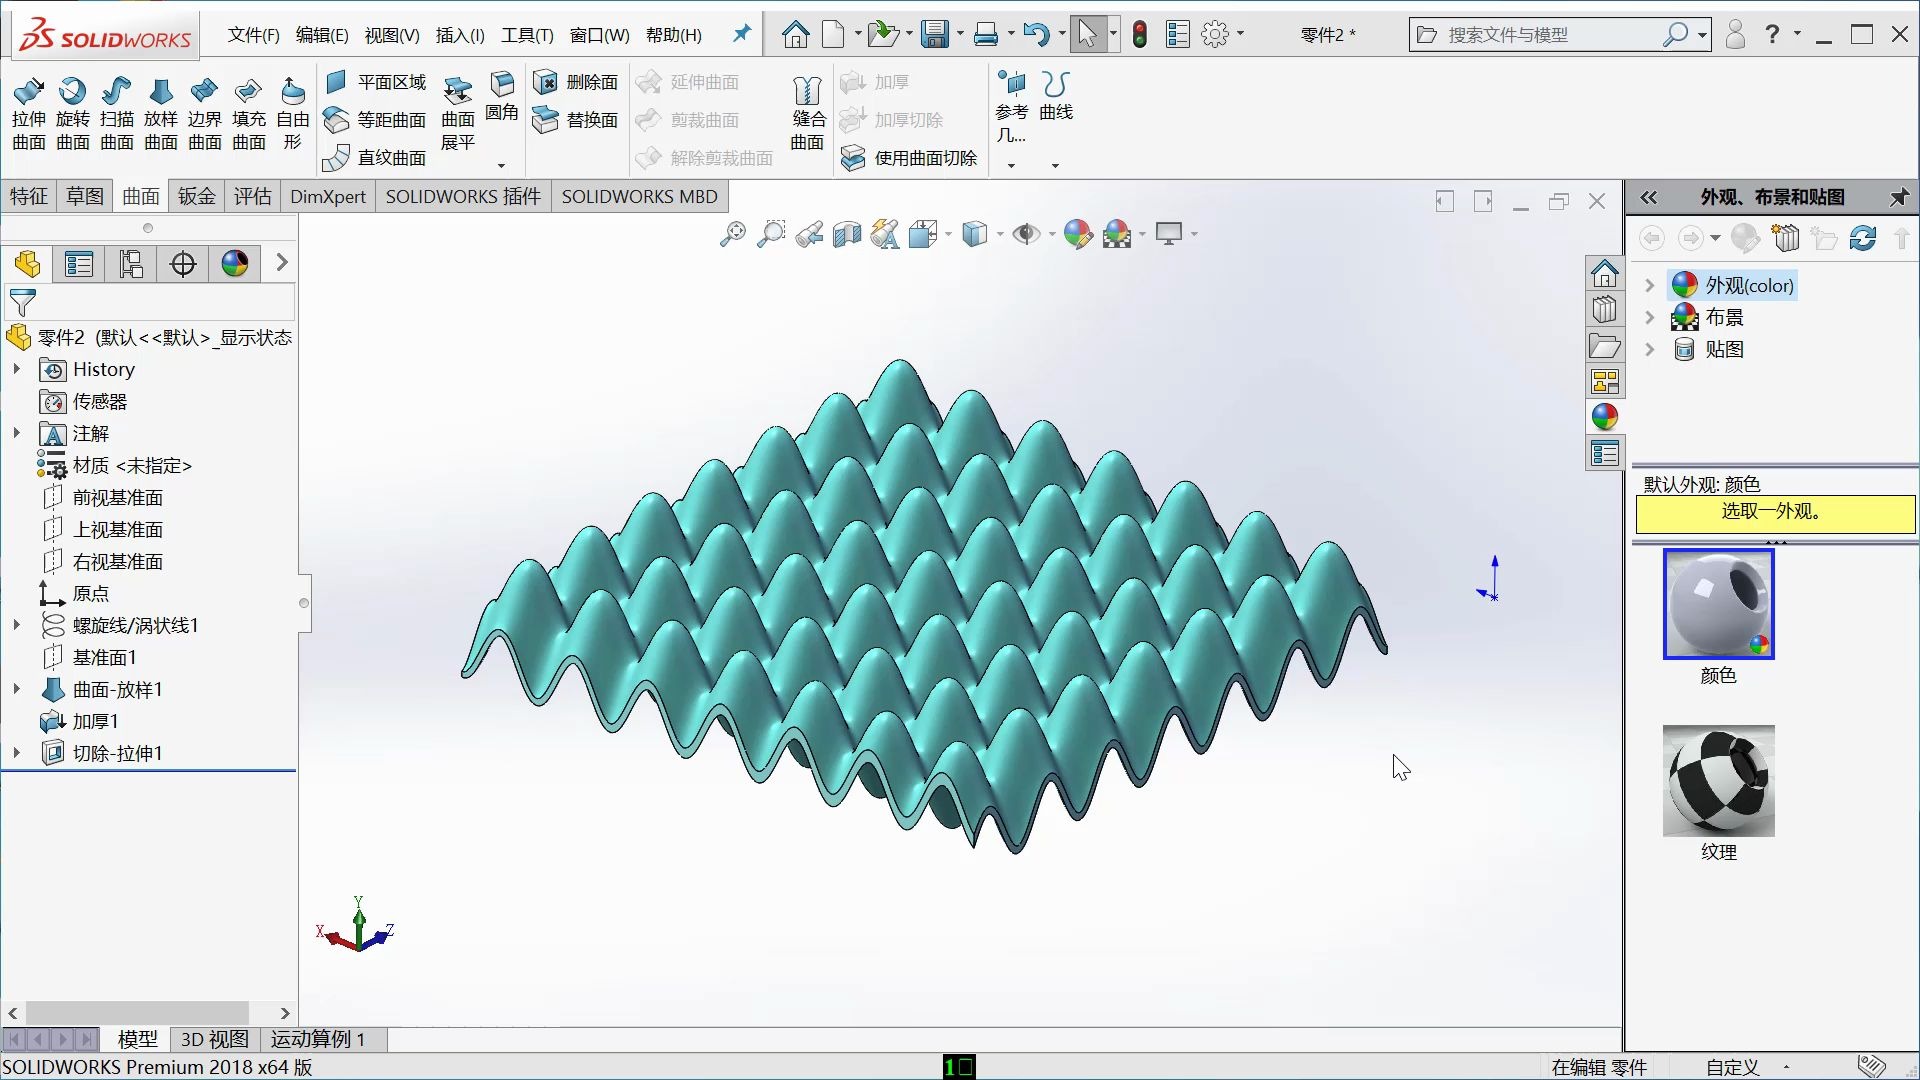
Task: Select the 旋转曲面 revolve surface tool
Action: [72, 114]
